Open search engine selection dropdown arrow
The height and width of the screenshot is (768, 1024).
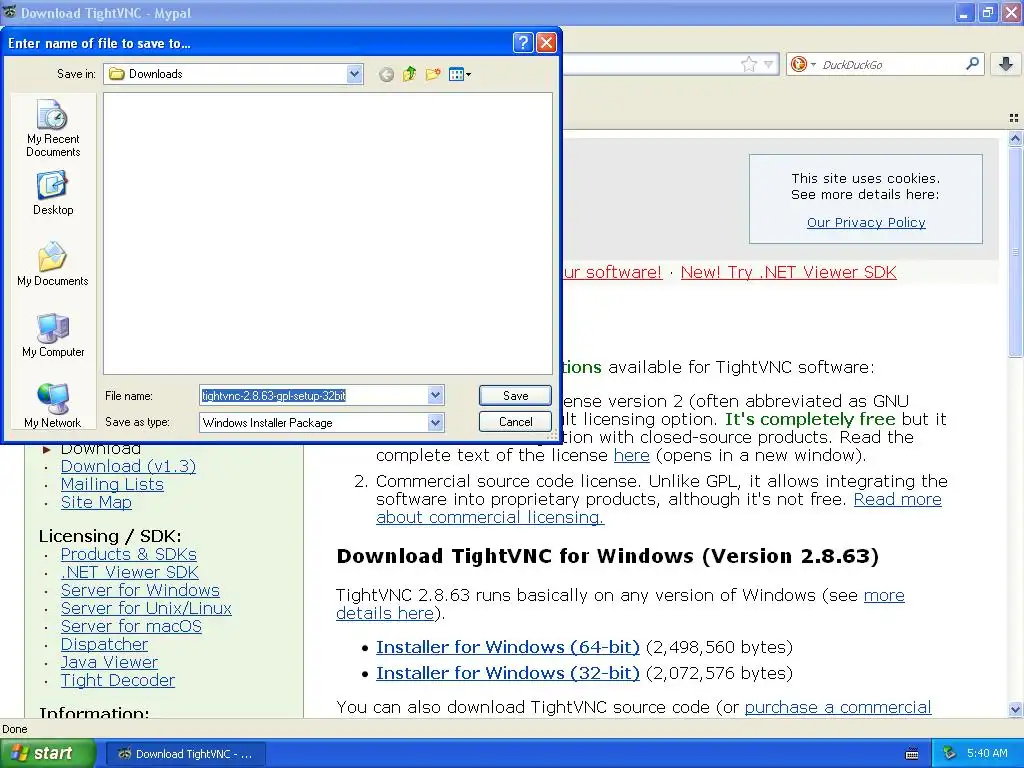(813, 65)
